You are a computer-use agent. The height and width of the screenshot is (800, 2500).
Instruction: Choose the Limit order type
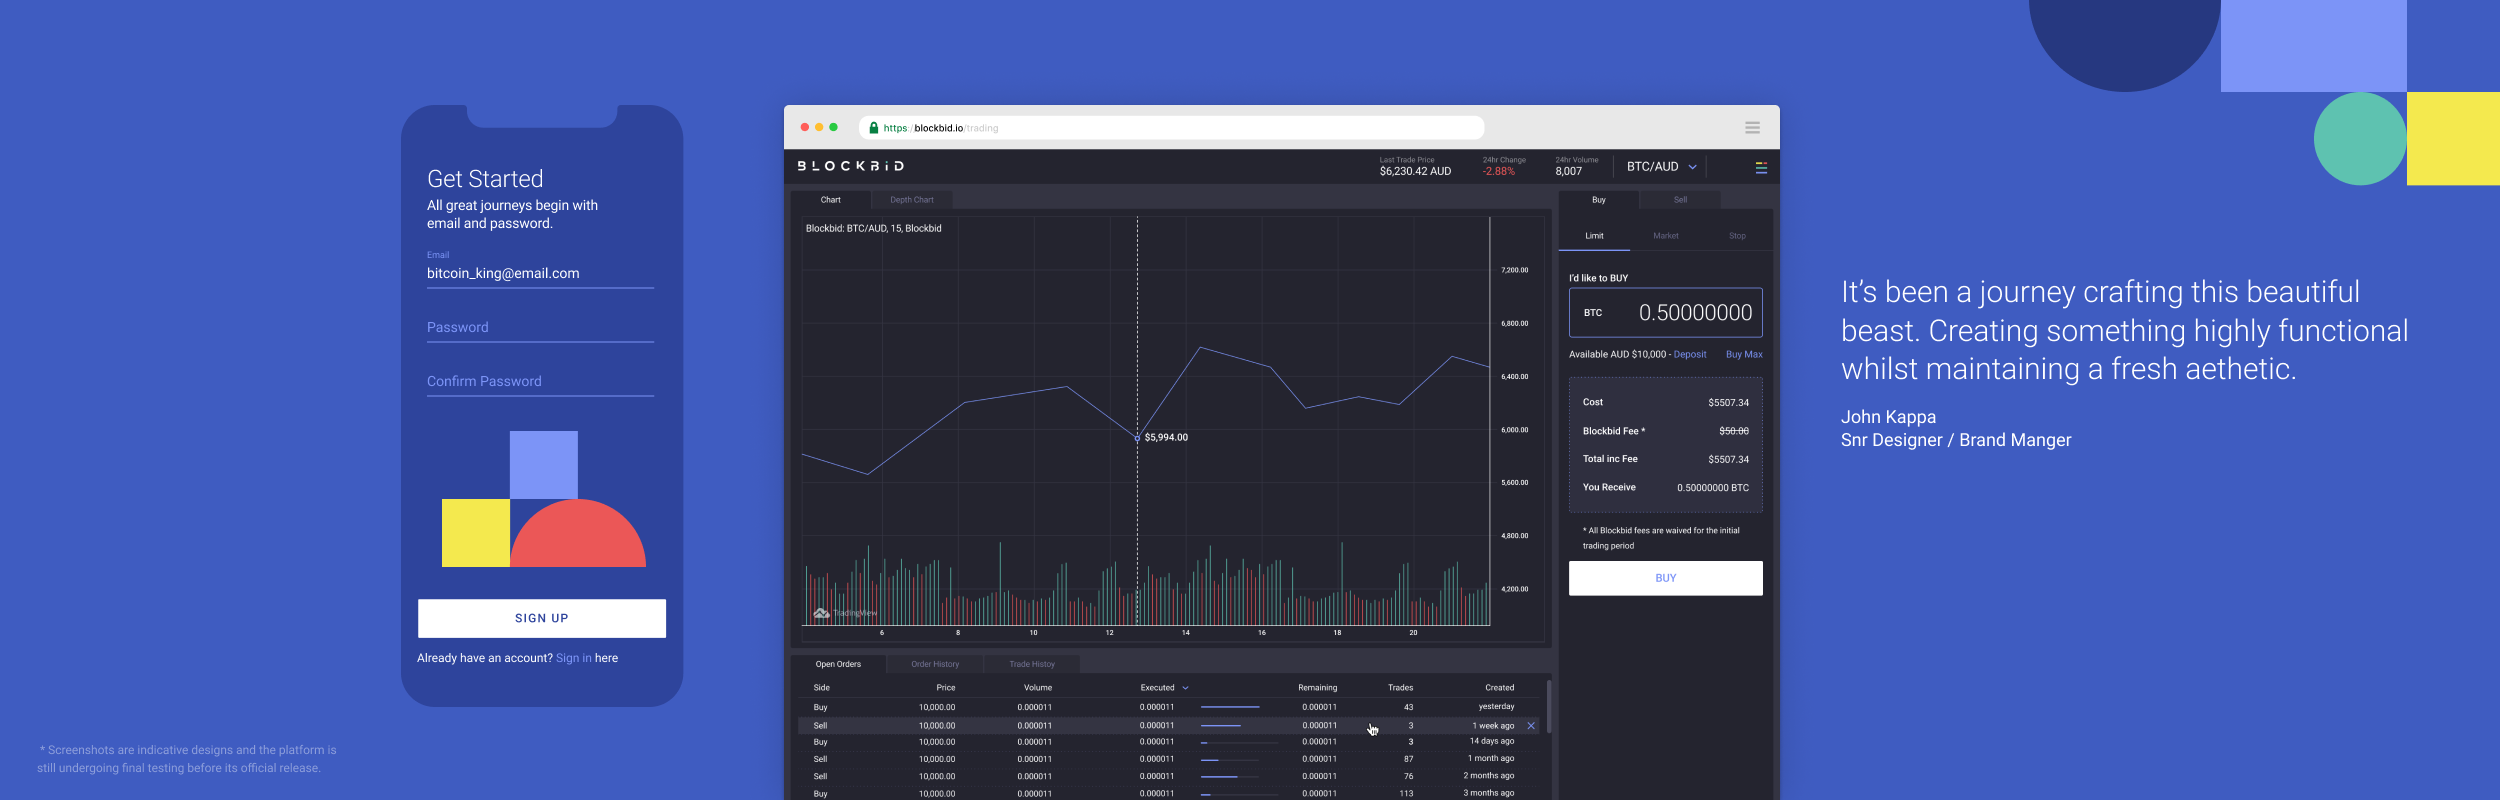pos(1594,236)
